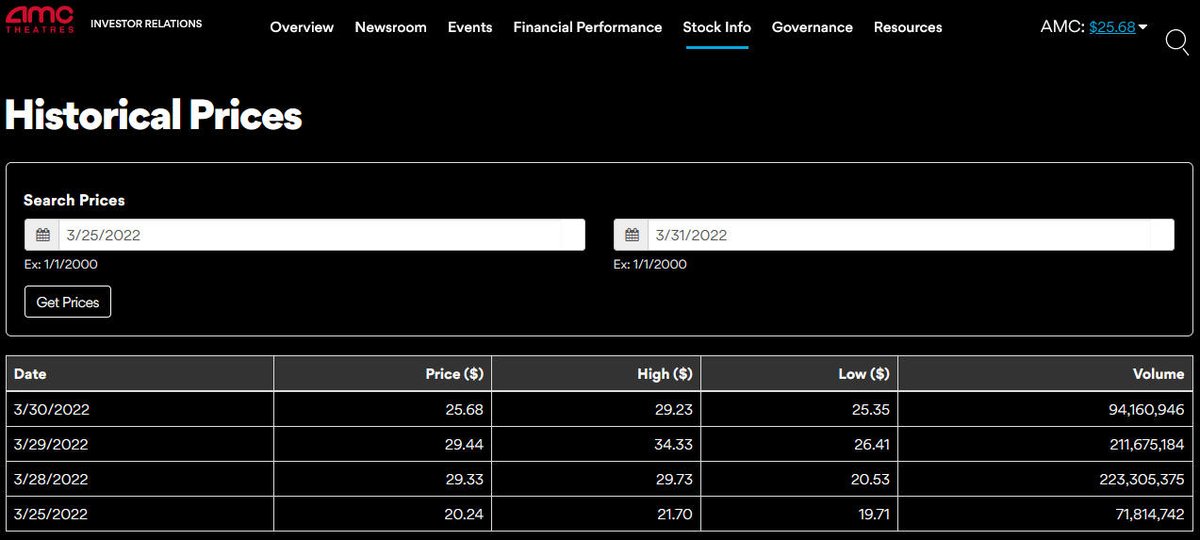Click the Date column header
Image resolution: width=1200 pixels, height=540 pixels.
[140, 374]
